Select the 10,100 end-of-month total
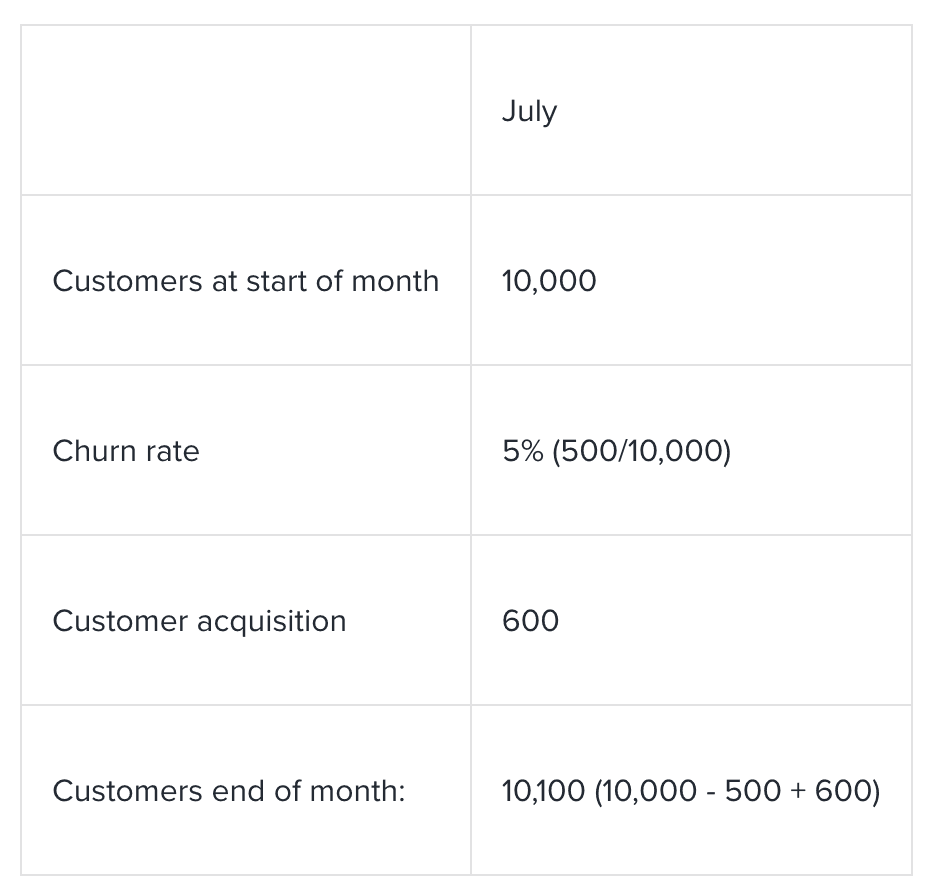 point(543,791)
